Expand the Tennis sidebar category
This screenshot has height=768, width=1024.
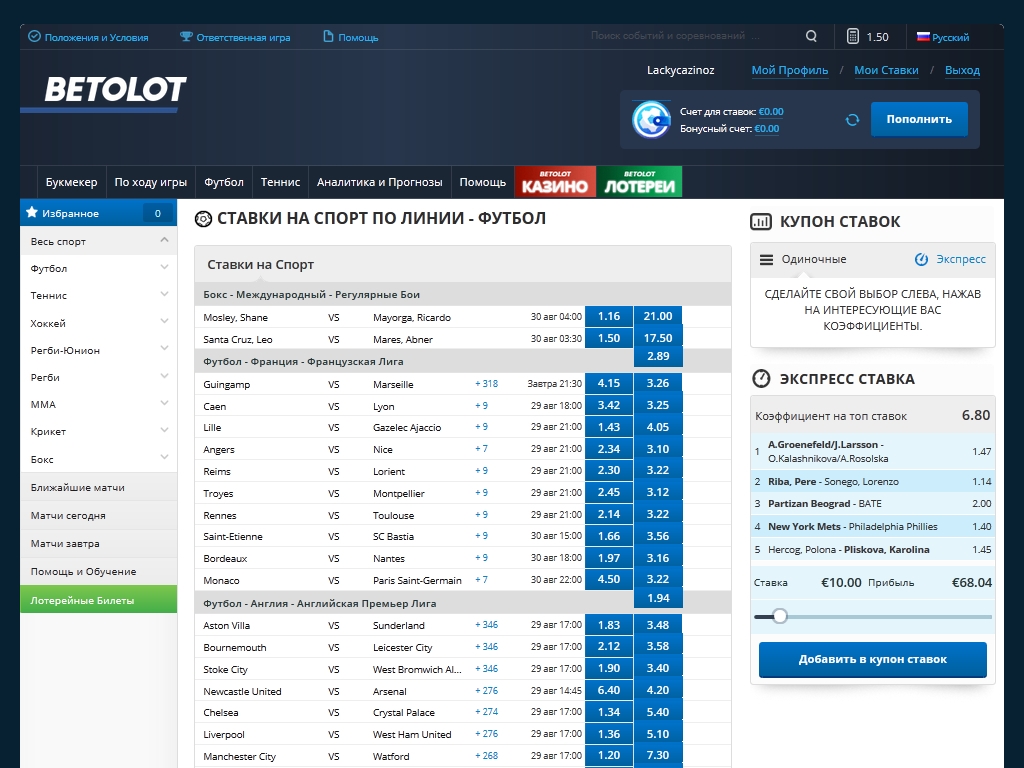(x=164, y=295)
